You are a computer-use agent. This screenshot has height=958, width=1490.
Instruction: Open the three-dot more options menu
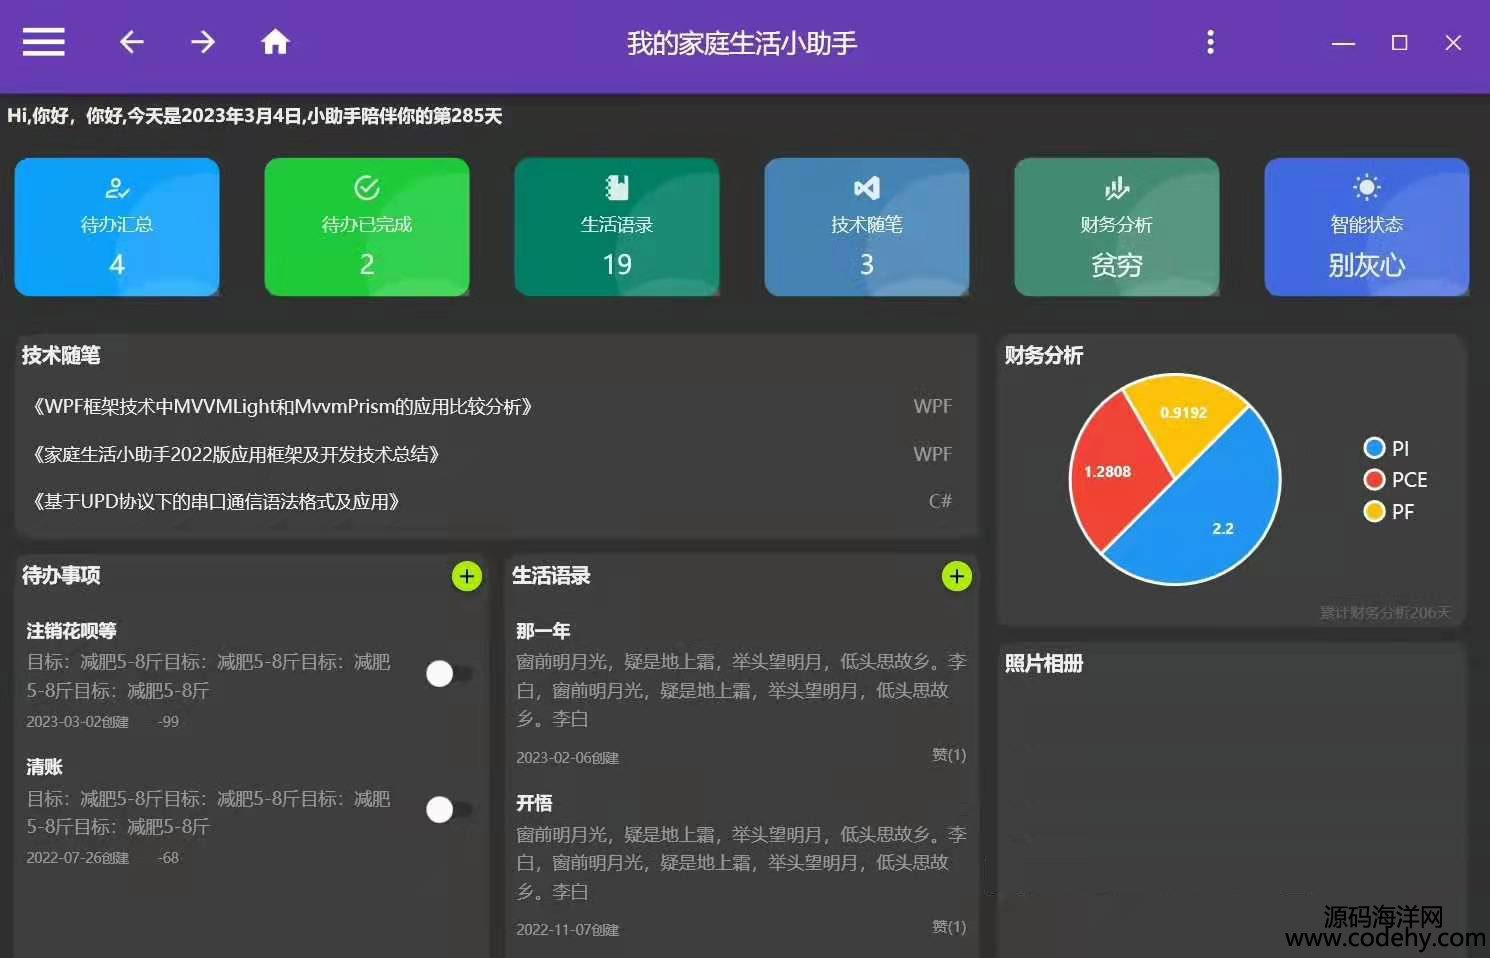(1210, 42)
